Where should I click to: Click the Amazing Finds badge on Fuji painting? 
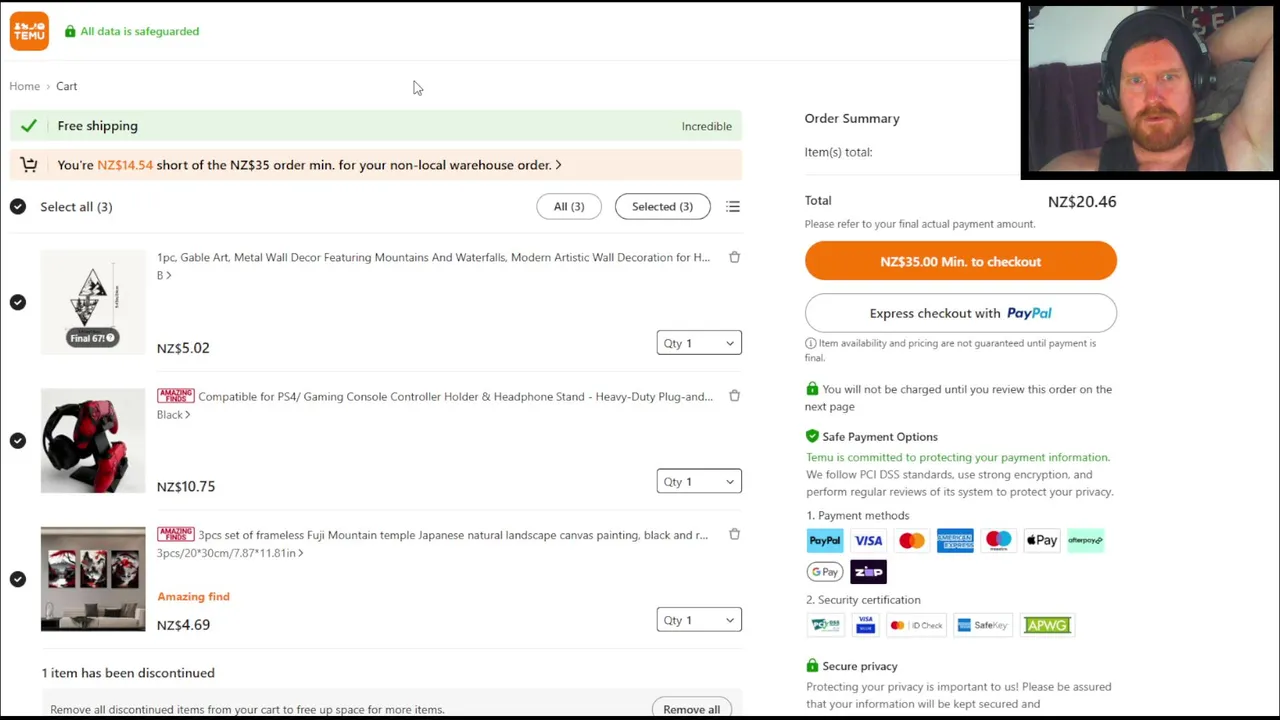[175, 534]
